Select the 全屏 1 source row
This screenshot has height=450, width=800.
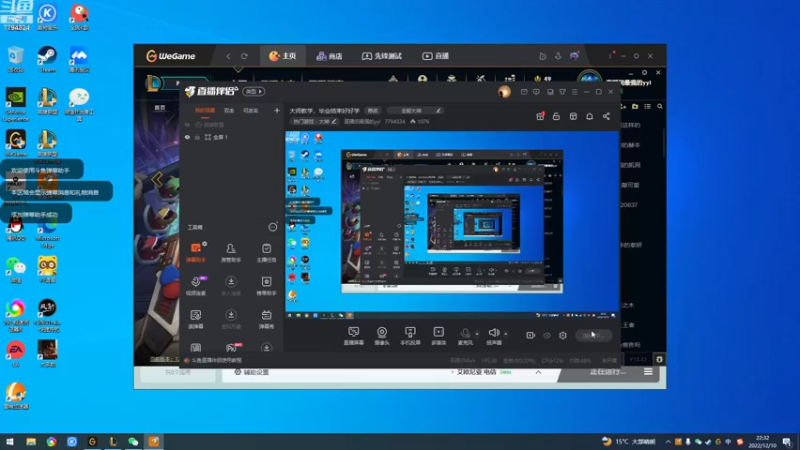[232, 137]
